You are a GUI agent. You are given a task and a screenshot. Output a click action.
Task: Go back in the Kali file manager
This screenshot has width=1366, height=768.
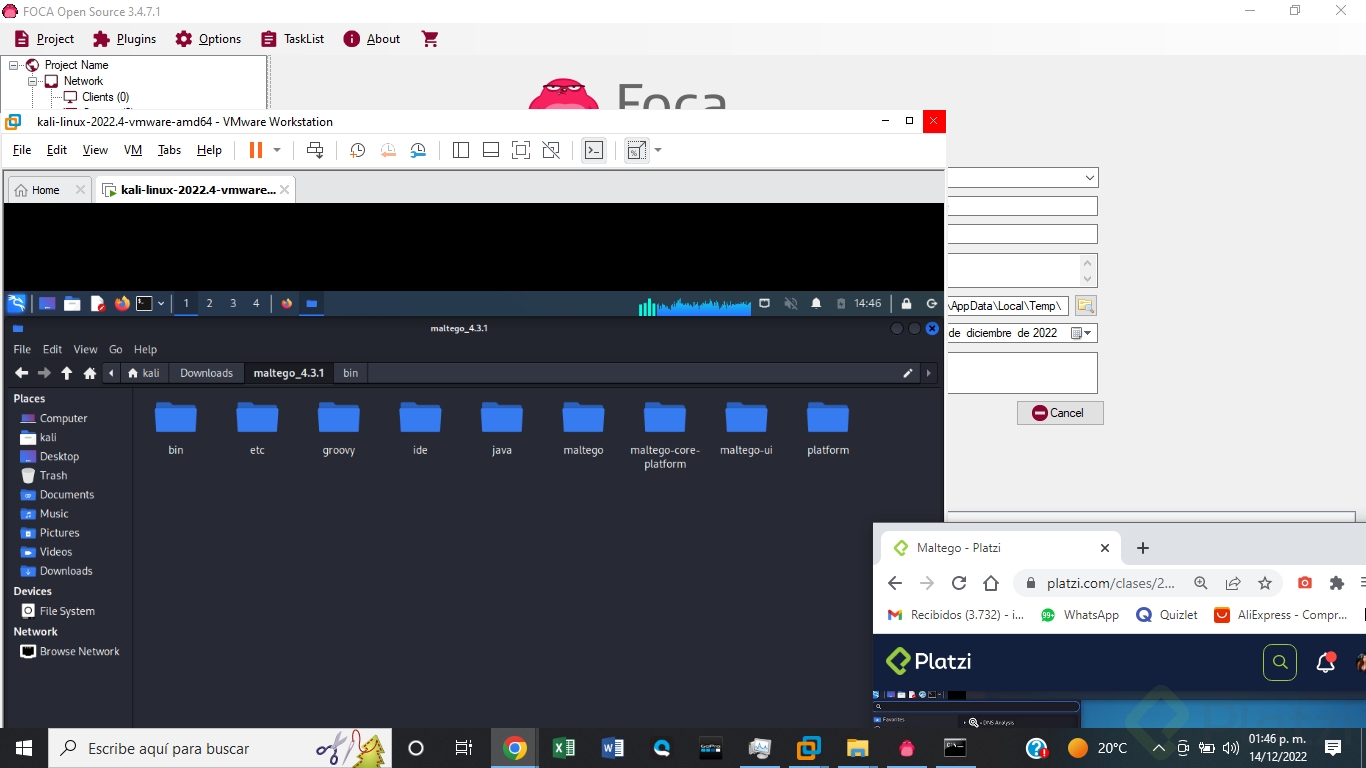pyautogui.click(x=21, y=373)
